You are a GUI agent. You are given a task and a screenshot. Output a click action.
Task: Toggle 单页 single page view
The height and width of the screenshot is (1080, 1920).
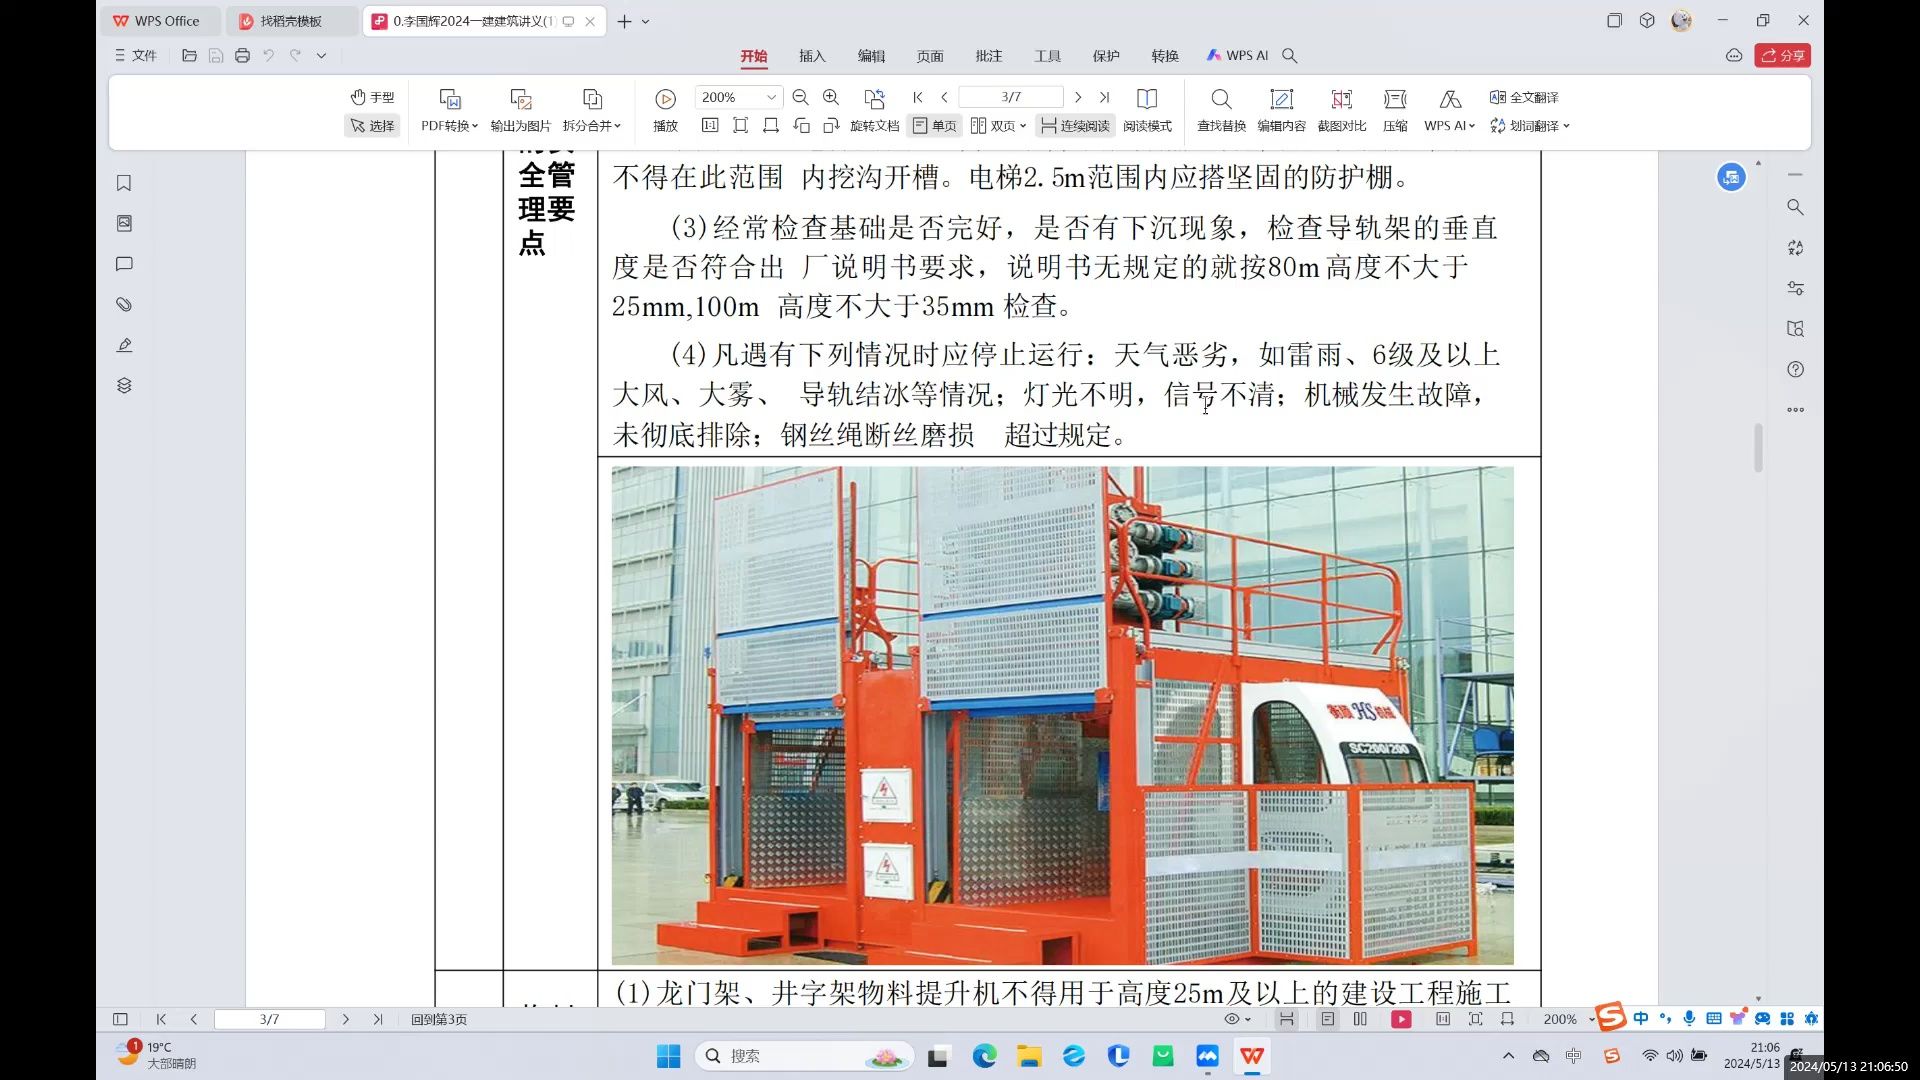coord(934,126)
